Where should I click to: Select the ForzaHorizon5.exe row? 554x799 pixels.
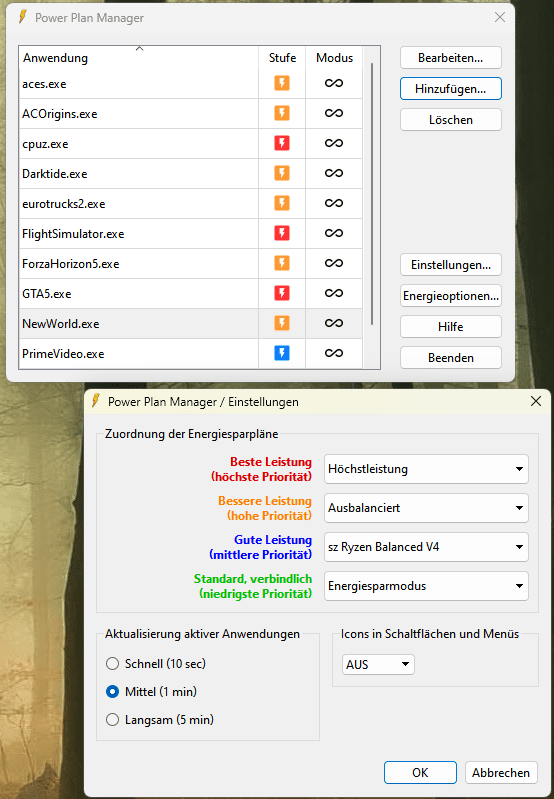(191, 264)
